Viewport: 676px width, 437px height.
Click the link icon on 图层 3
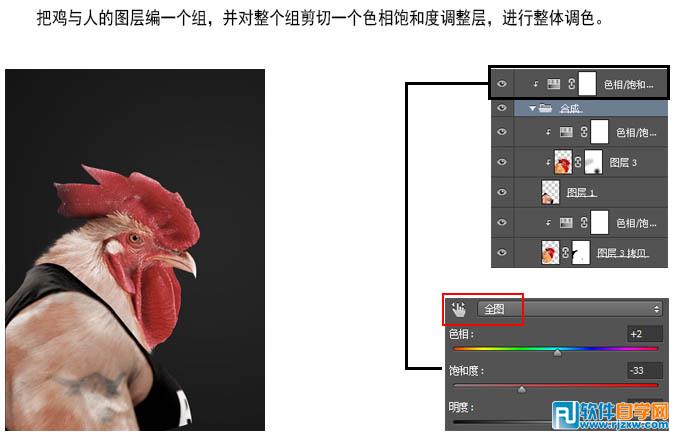tap(578, 162)
